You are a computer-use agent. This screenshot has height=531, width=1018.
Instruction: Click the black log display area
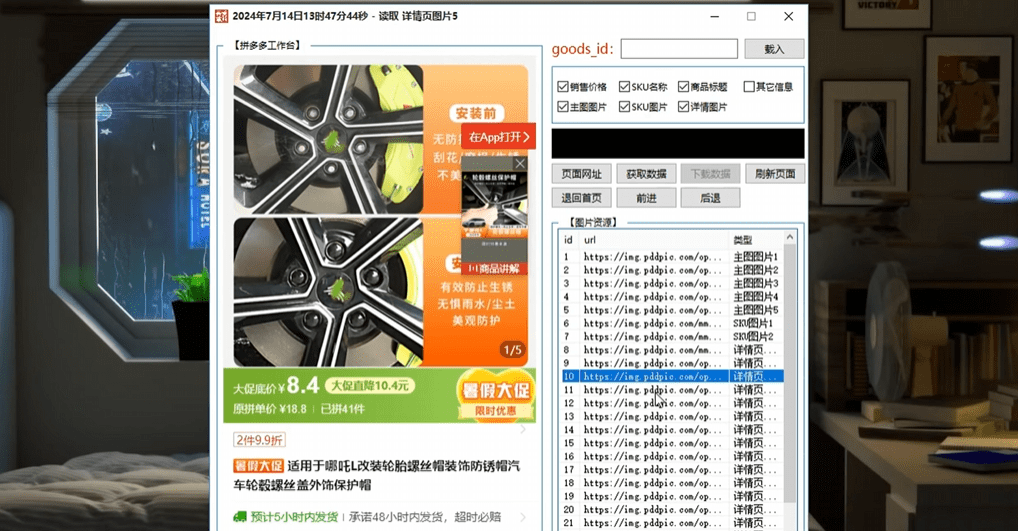[x=678, y=143]
